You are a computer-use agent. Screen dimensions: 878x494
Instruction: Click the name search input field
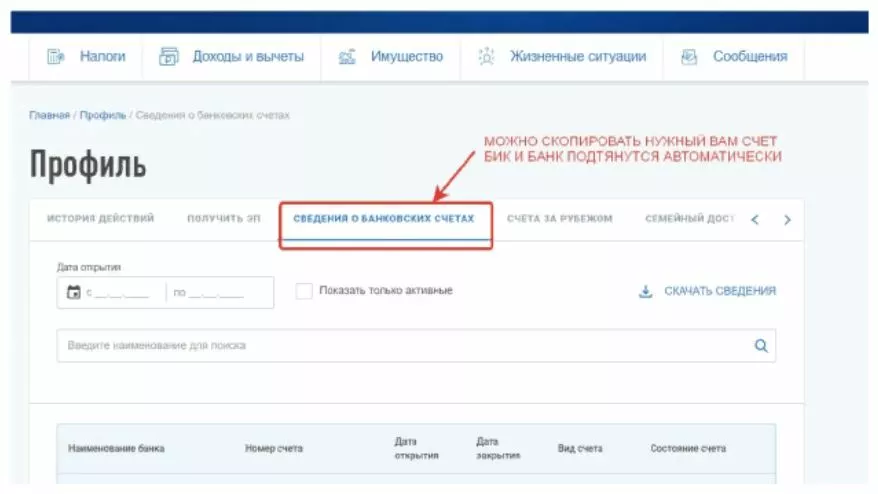(x=416, y=346)
